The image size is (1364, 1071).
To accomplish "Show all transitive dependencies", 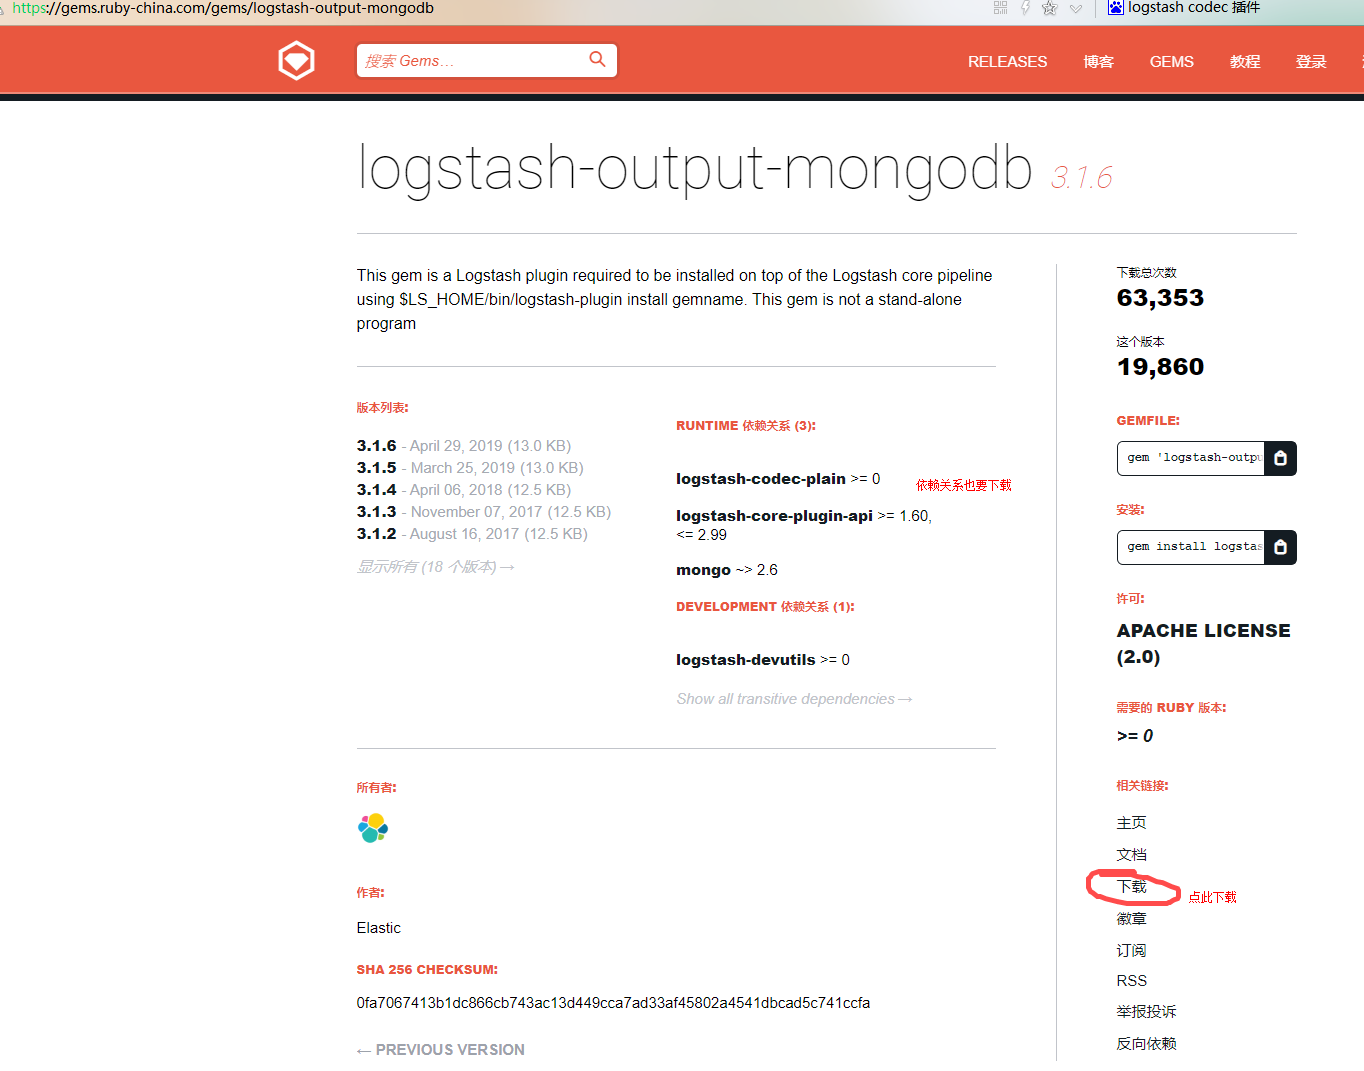I will click(793, 698).
